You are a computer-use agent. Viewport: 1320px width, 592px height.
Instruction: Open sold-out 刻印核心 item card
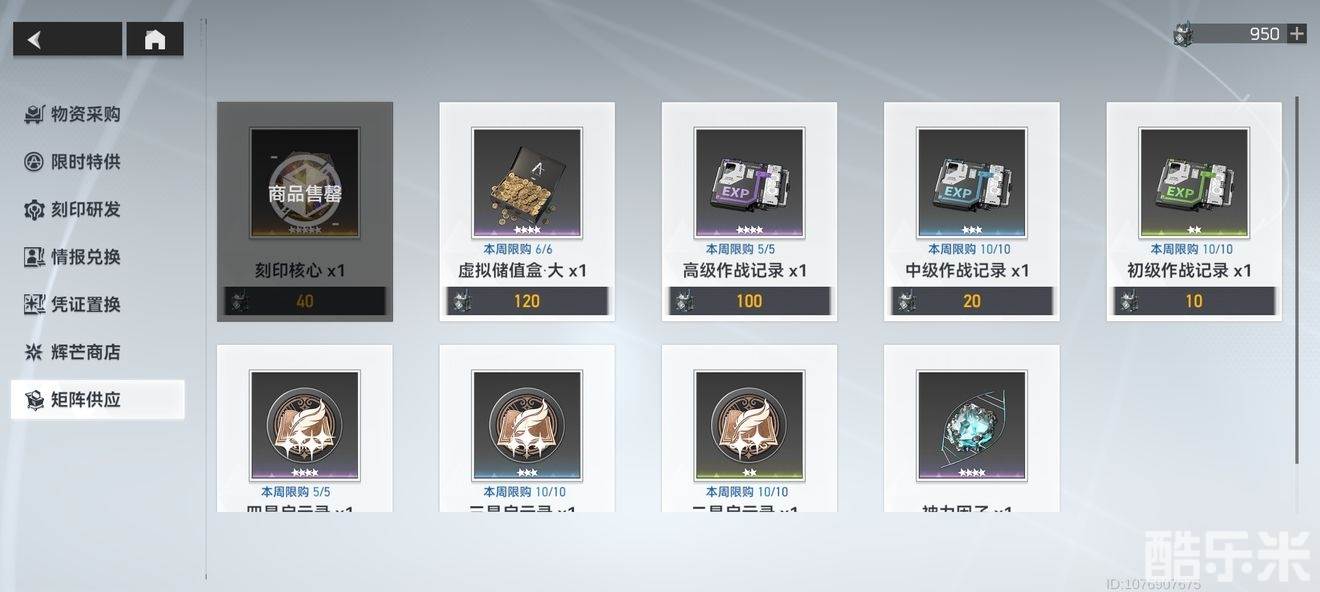[x=305, y=212]
